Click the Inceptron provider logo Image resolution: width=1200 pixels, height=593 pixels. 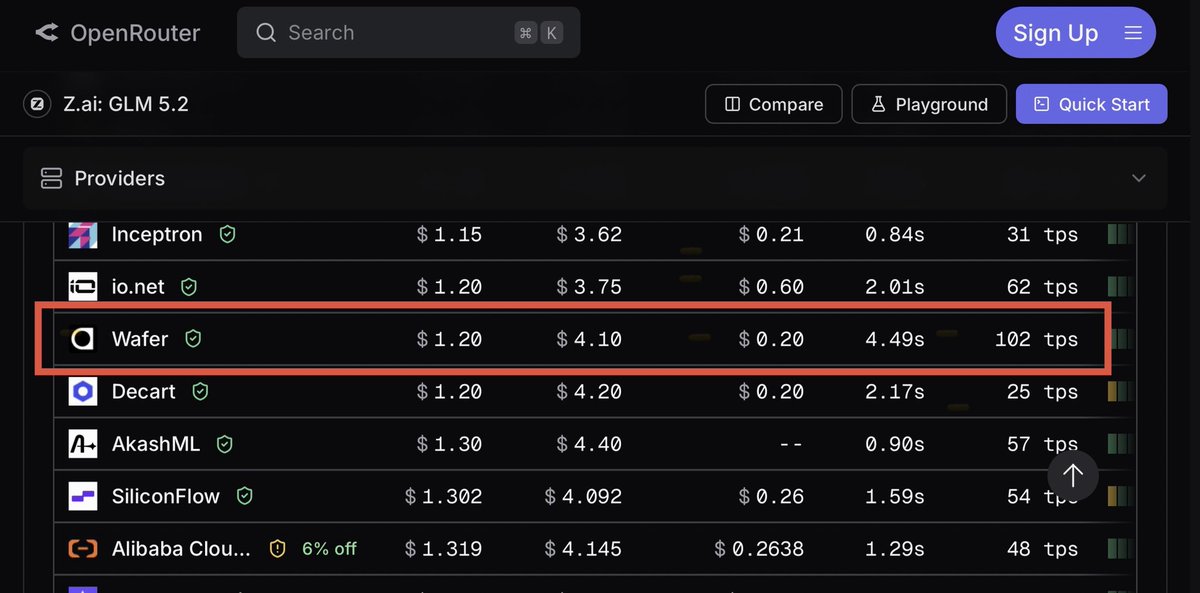[83, 235]
